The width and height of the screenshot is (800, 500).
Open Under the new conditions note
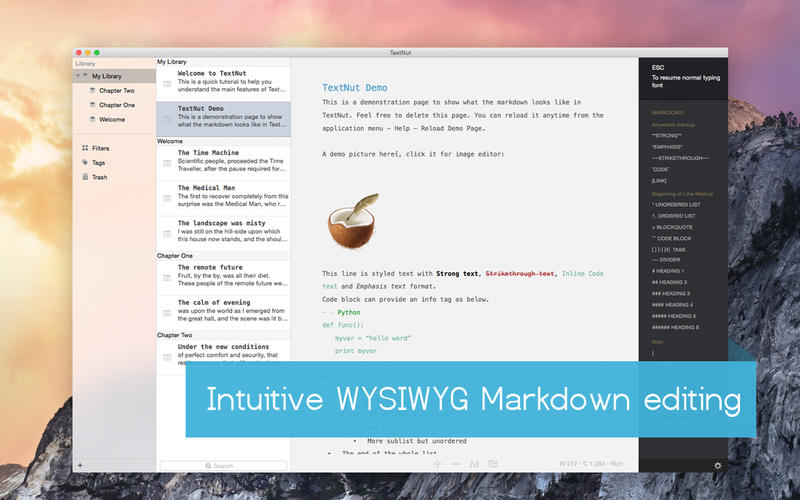223,356
